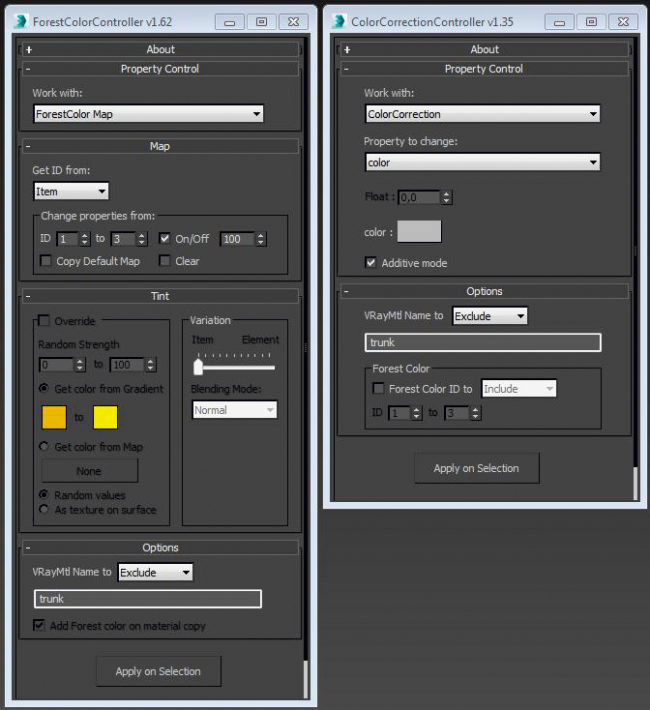The width and height of the screenshot is (650, 710).
Task: Open the Property to change color dropdown
Action: 482,162
